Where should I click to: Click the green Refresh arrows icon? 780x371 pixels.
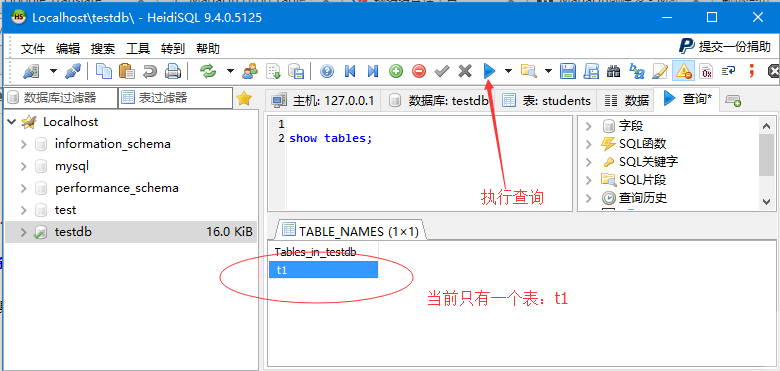point(208,71)
